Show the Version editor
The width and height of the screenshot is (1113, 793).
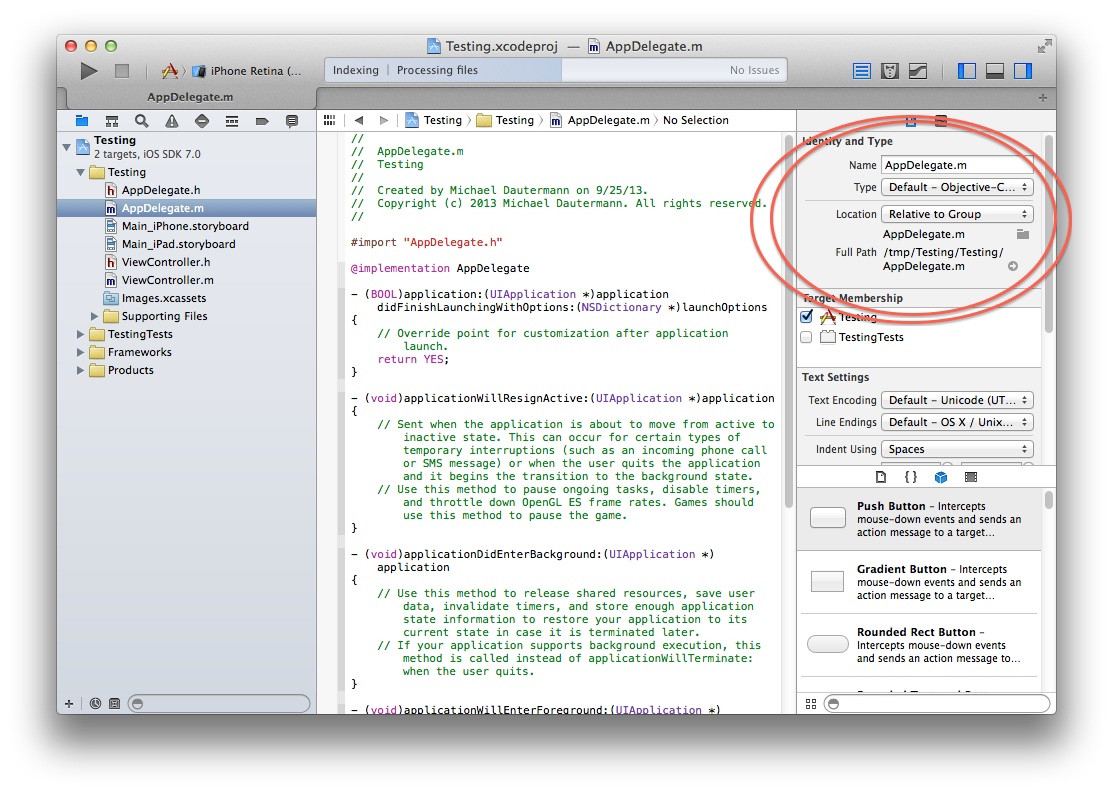918,71
